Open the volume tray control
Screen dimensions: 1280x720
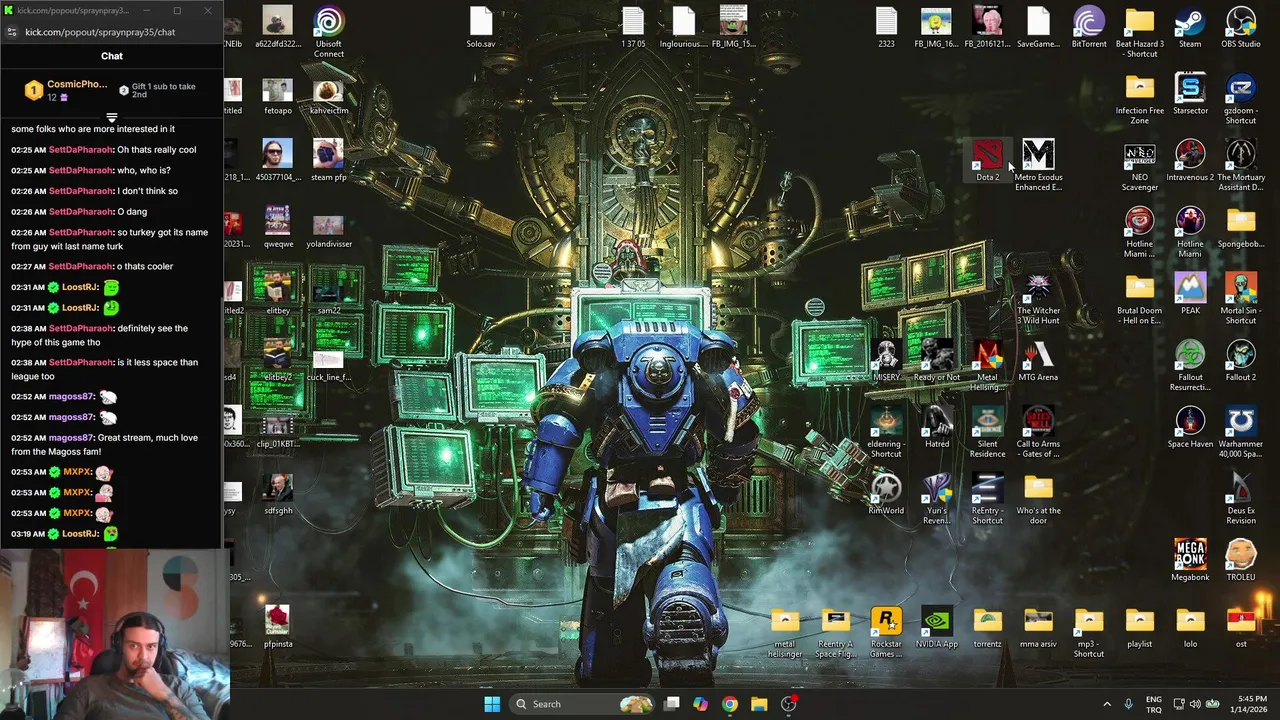click(1196, 704)
